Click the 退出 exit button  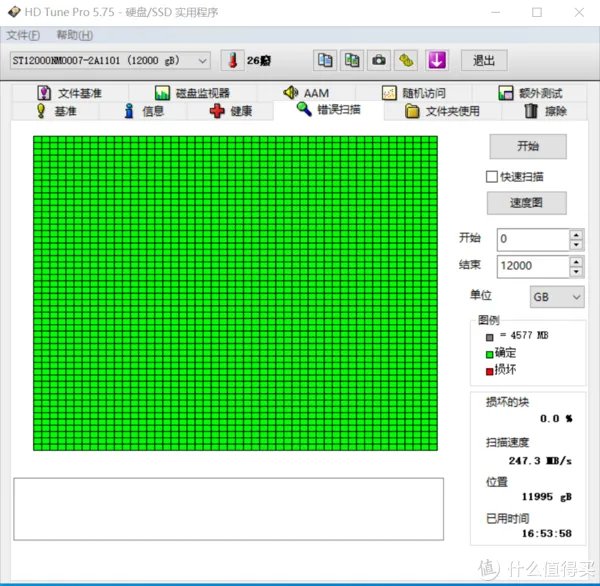484,60
